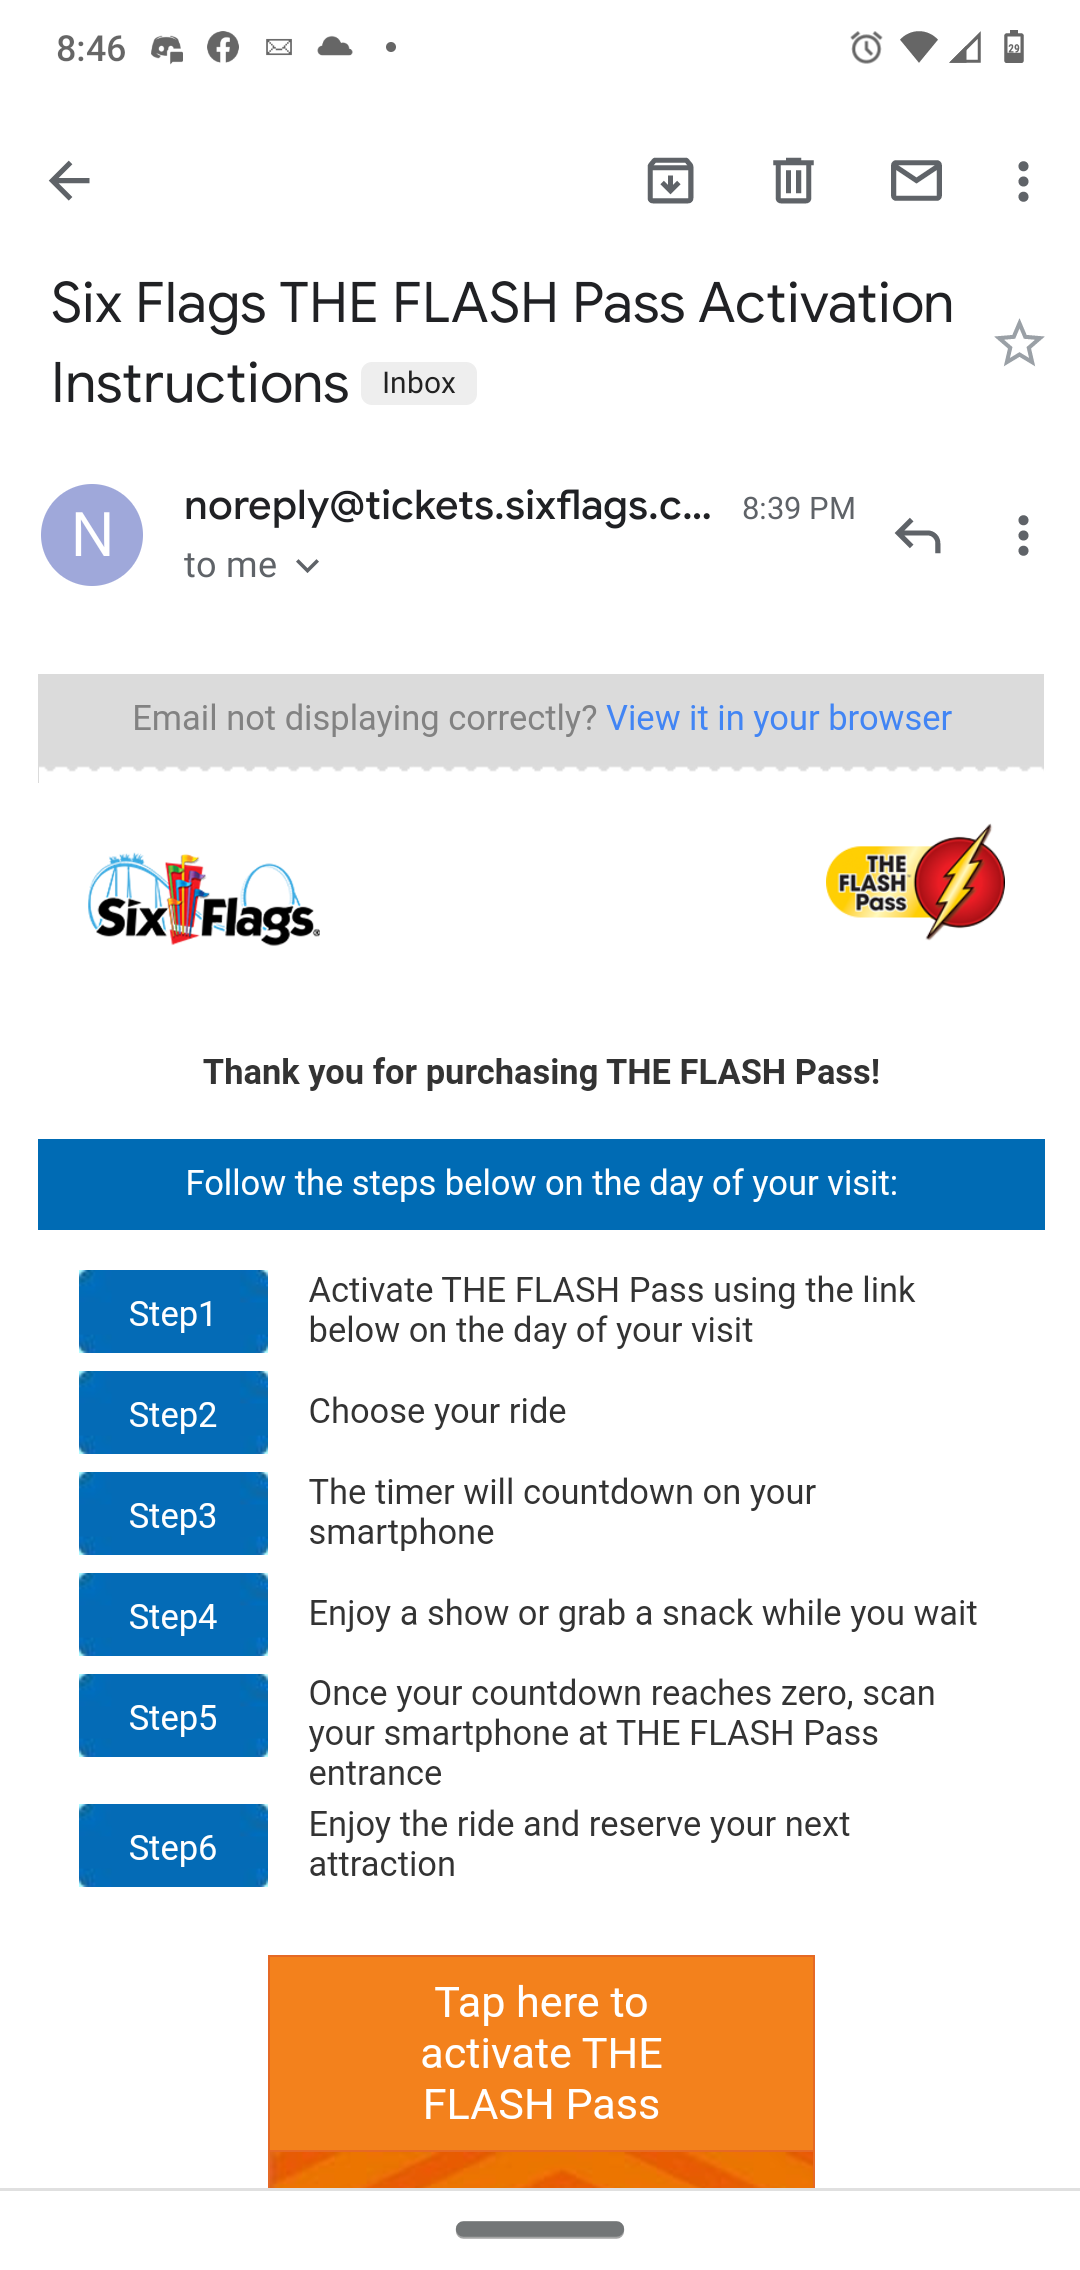Tap the Facebook notification icon in status bar
This screenshot has width=1080, height=2270.
pos(223,47)
